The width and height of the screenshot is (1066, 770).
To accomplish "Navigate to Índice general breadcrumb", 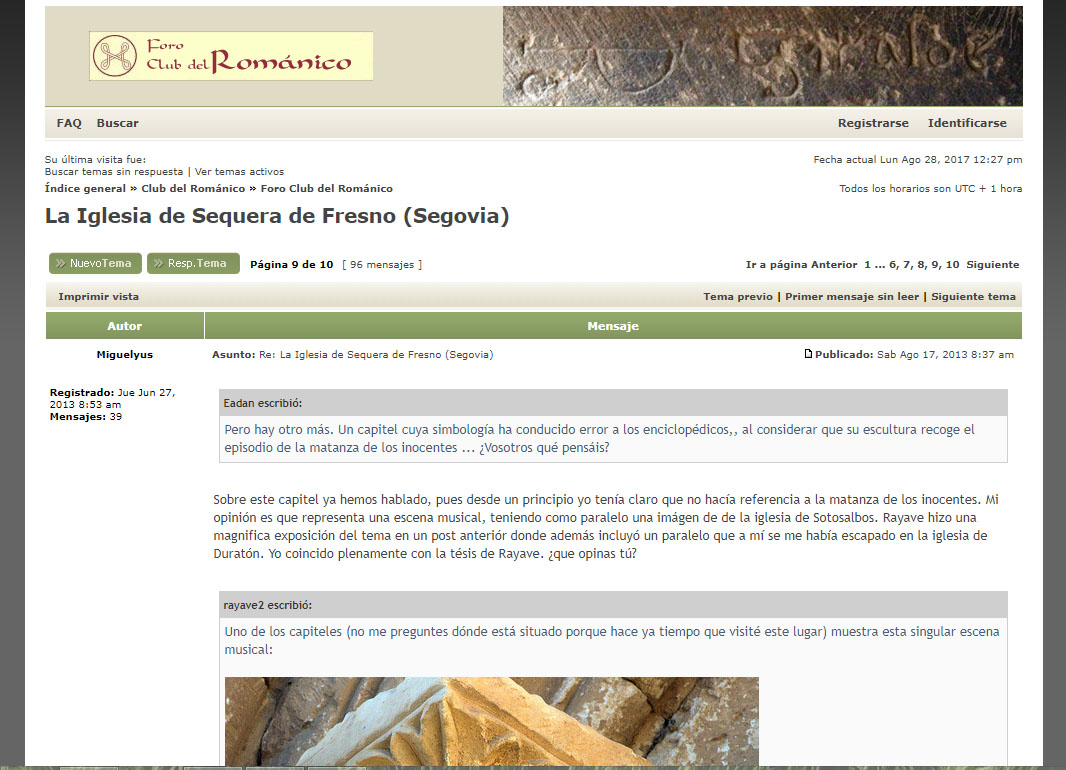I will point(85,188).
